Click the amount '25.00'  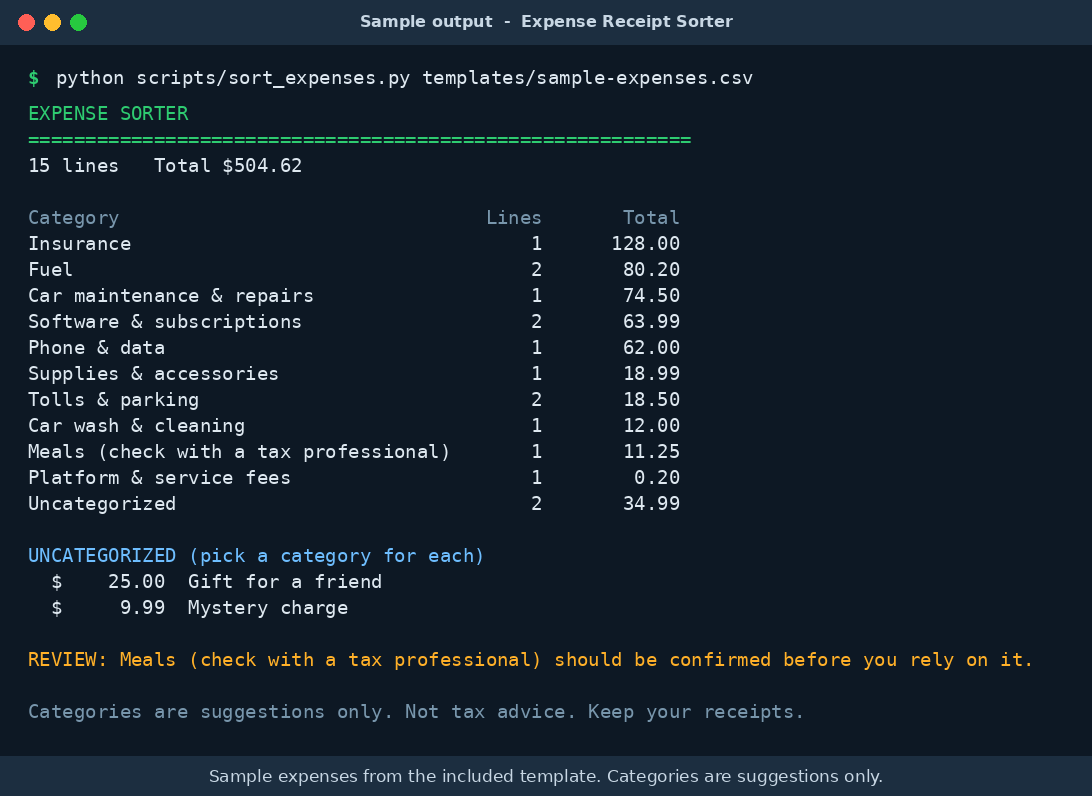click(136, 582)
